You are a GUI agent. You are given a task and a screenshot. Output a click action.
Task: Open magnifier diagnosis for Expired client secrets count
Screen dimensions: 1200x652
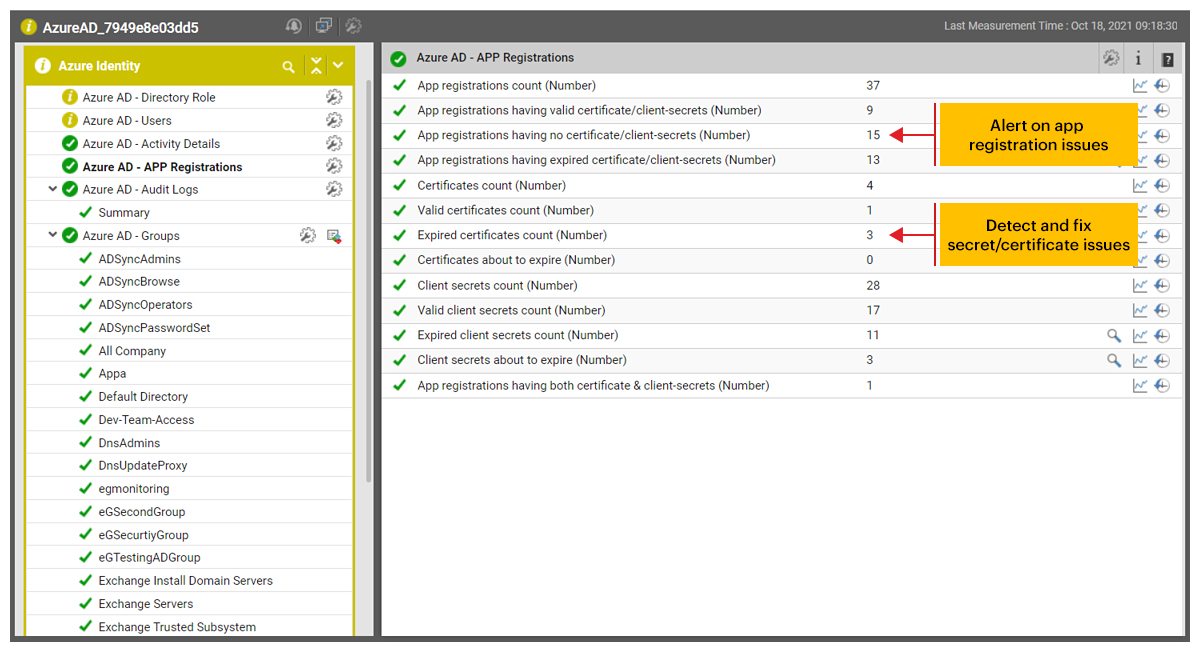point(1114,335)
